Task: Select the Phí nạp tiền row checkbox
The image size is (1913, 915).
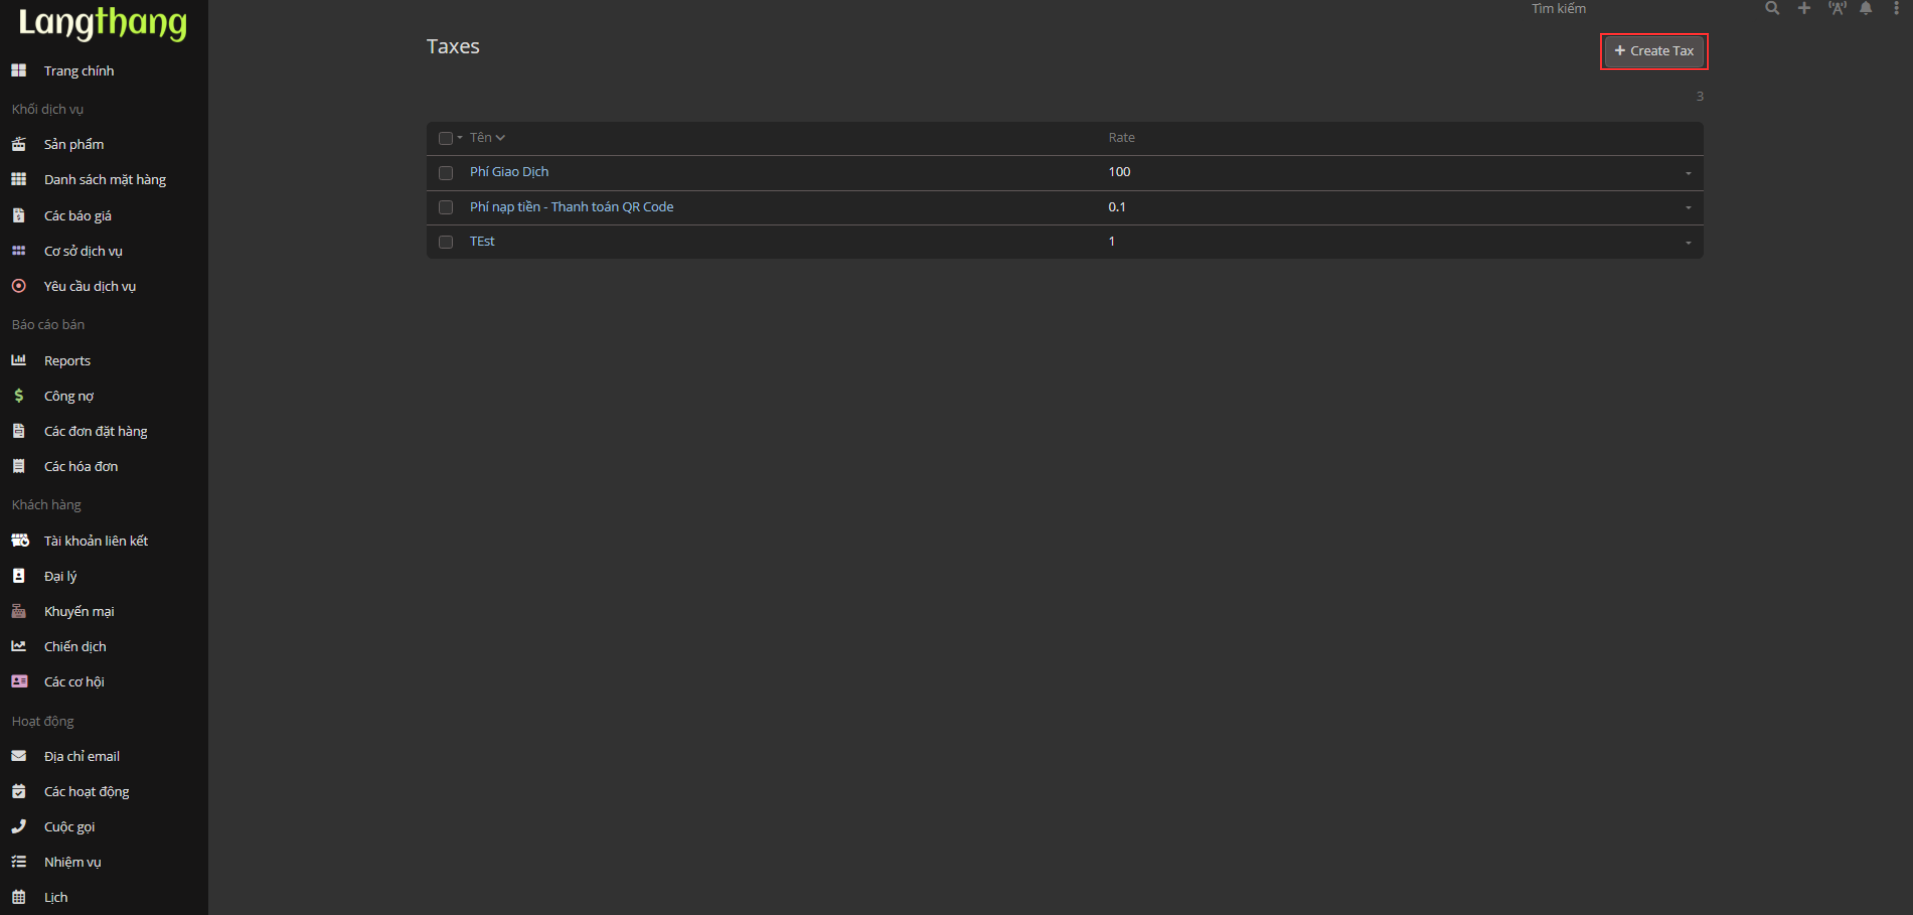Action: click(x=446, y=208)
